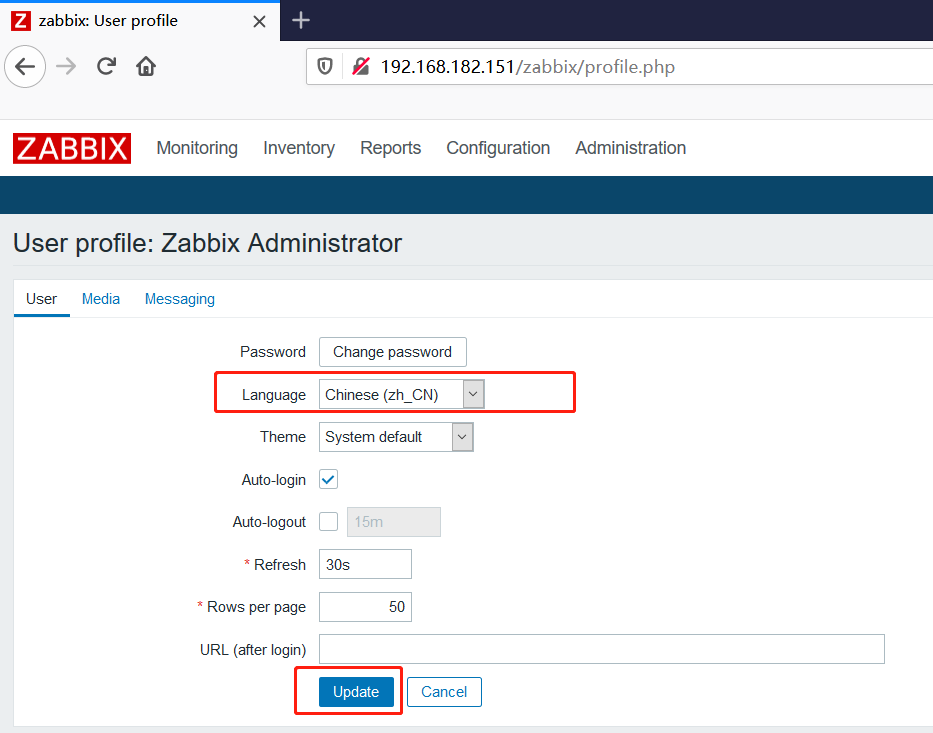
Task: Toggle the Auto-login checkbox
Action: [328, 479]
